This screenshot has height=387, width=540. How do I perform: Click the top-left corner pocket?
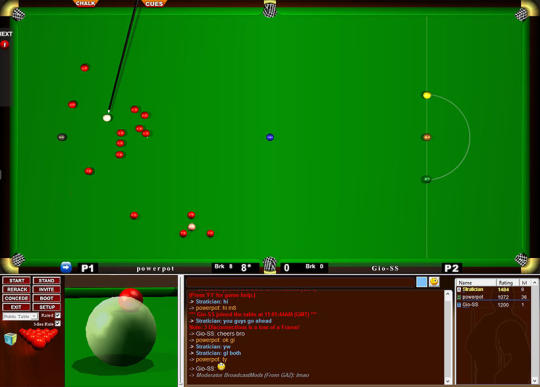click(x=18, y=14)
